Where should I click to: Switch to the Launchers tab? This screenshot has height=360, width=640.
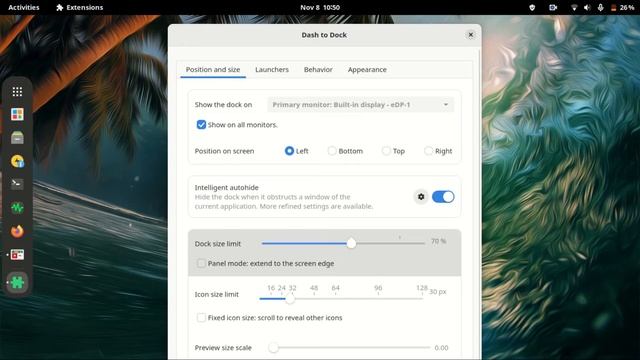click(x=272, y=69)
